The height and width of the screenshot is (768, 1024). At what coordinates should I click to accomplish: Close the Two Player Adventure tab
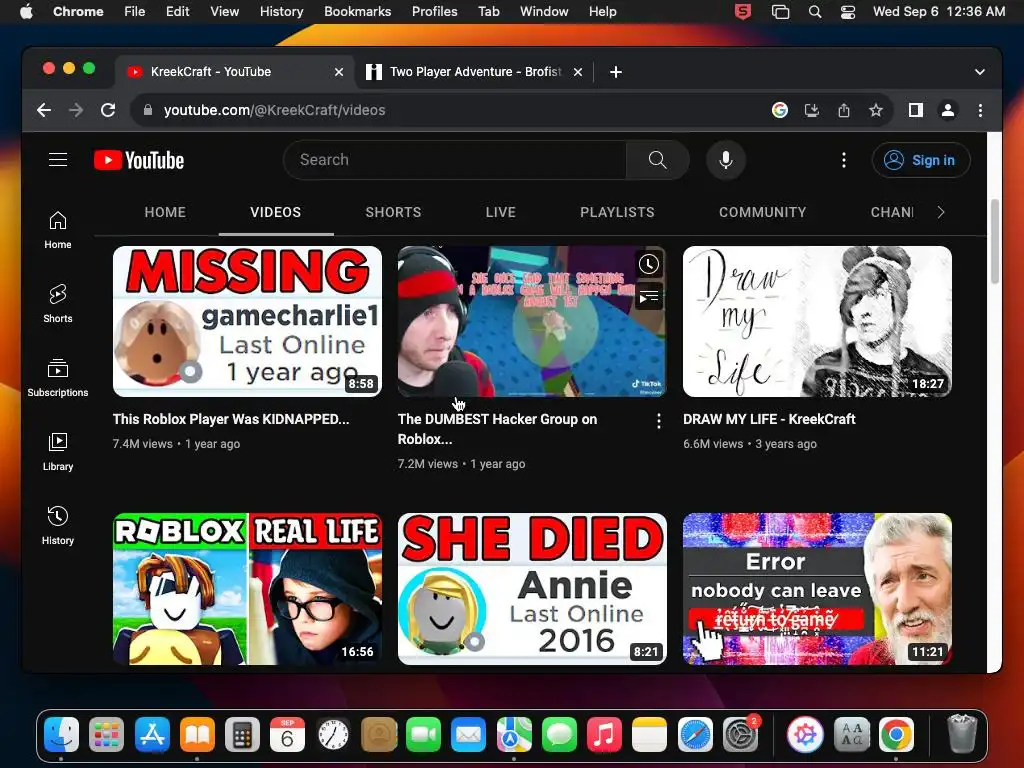tap(578, 72)
